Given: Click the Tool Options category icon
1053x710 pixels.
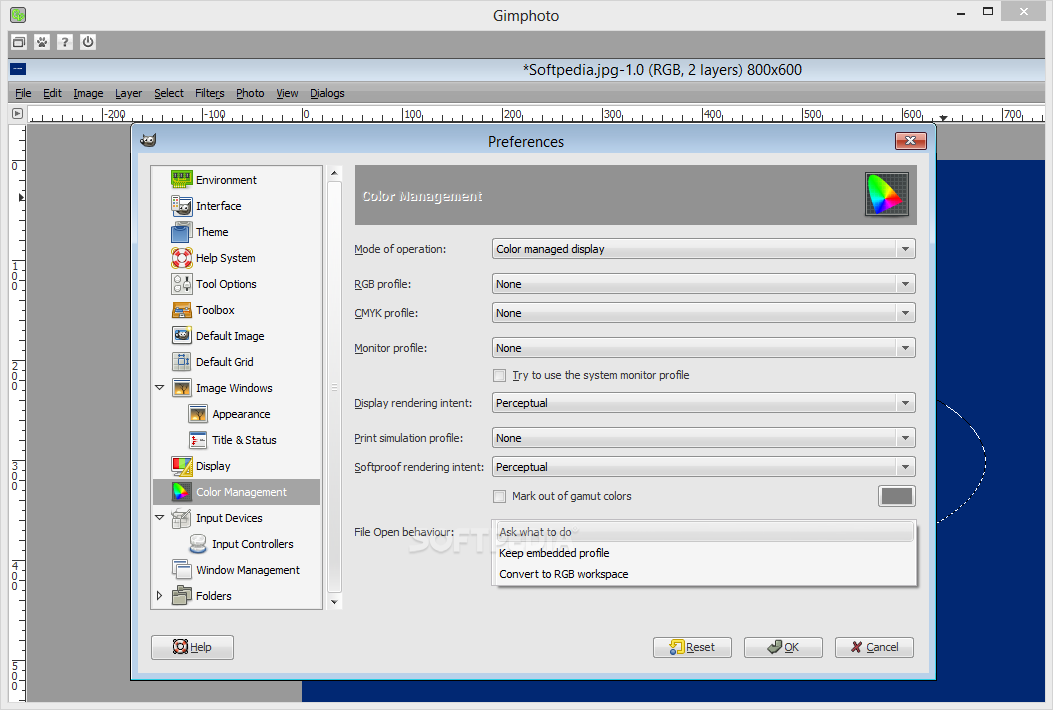Looking at the screenshot, I should [x=181, y=283].
